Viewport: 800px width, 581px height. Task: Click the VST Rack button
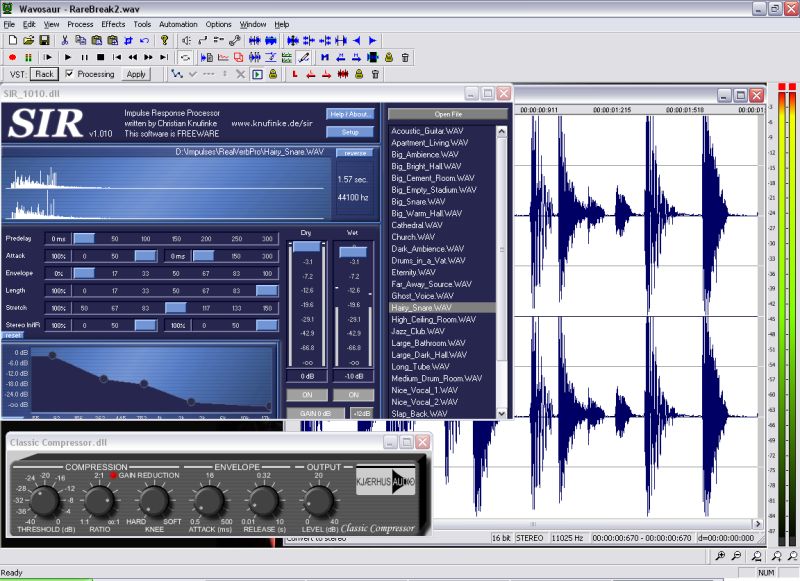pyautogui.click(x=44, y=74)
